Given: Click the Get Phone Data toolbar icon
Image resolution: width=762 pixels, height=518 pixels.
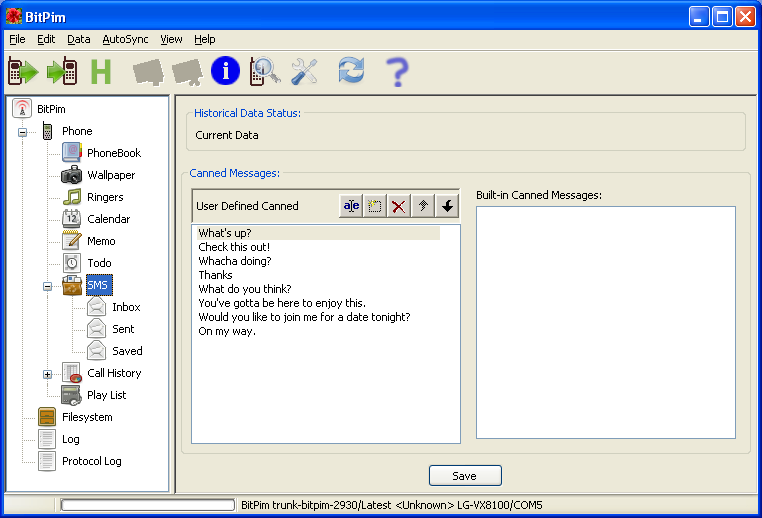Looking at the screenshot, I should click(x=23, y=71).
